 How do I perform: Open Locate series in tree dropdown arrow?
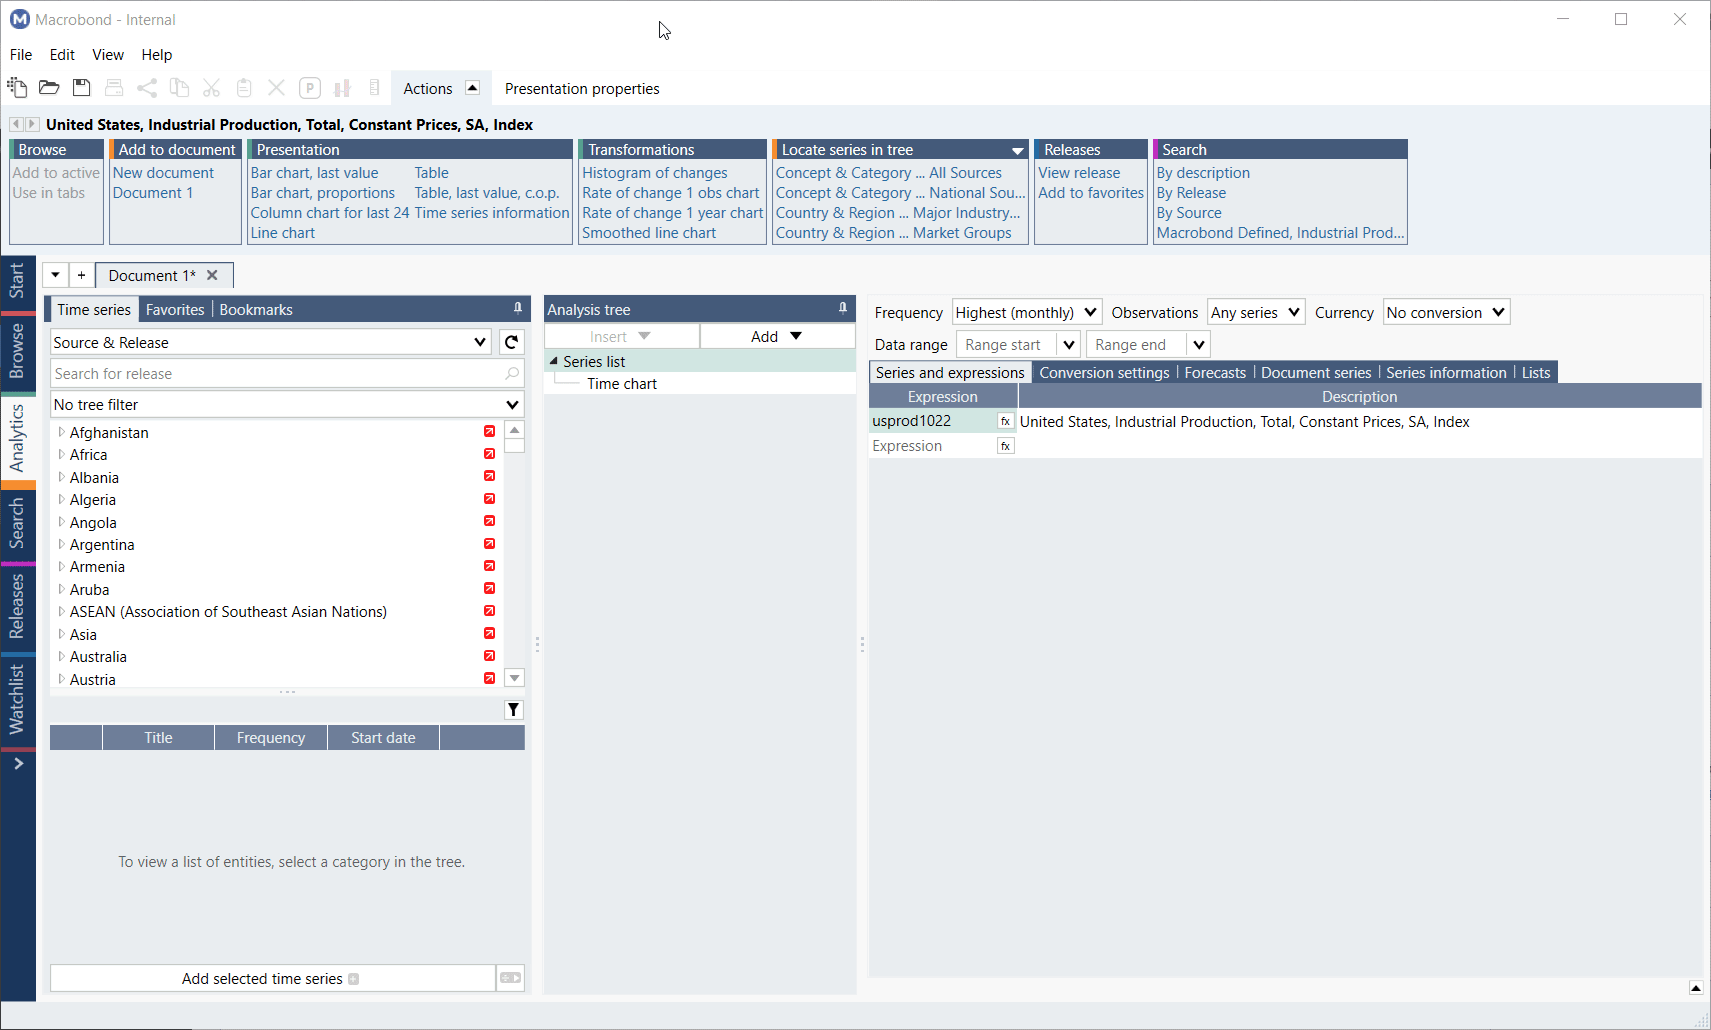(x=1018, y=150)
